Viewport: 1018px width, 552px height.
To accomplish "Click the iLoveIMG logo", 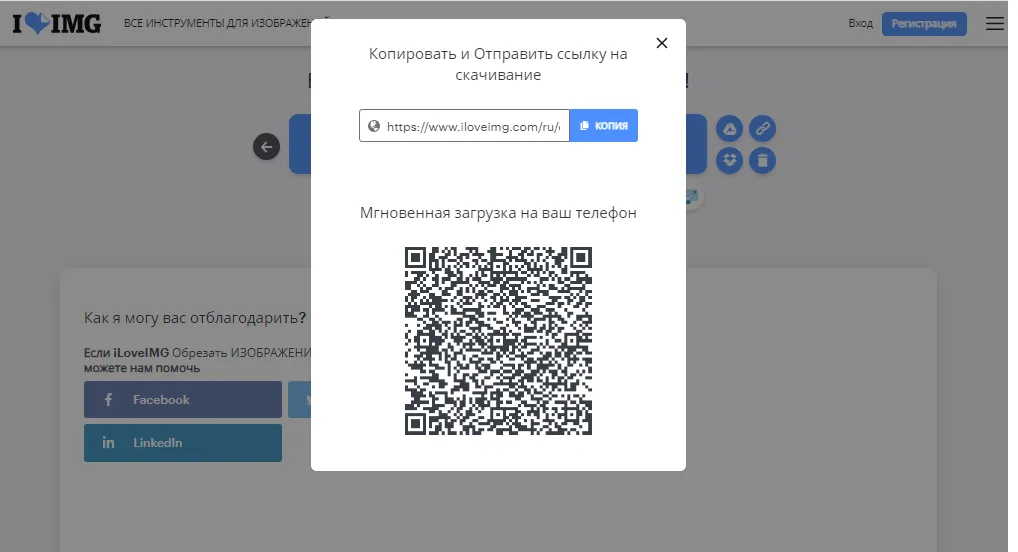I will tap(56, 23).
